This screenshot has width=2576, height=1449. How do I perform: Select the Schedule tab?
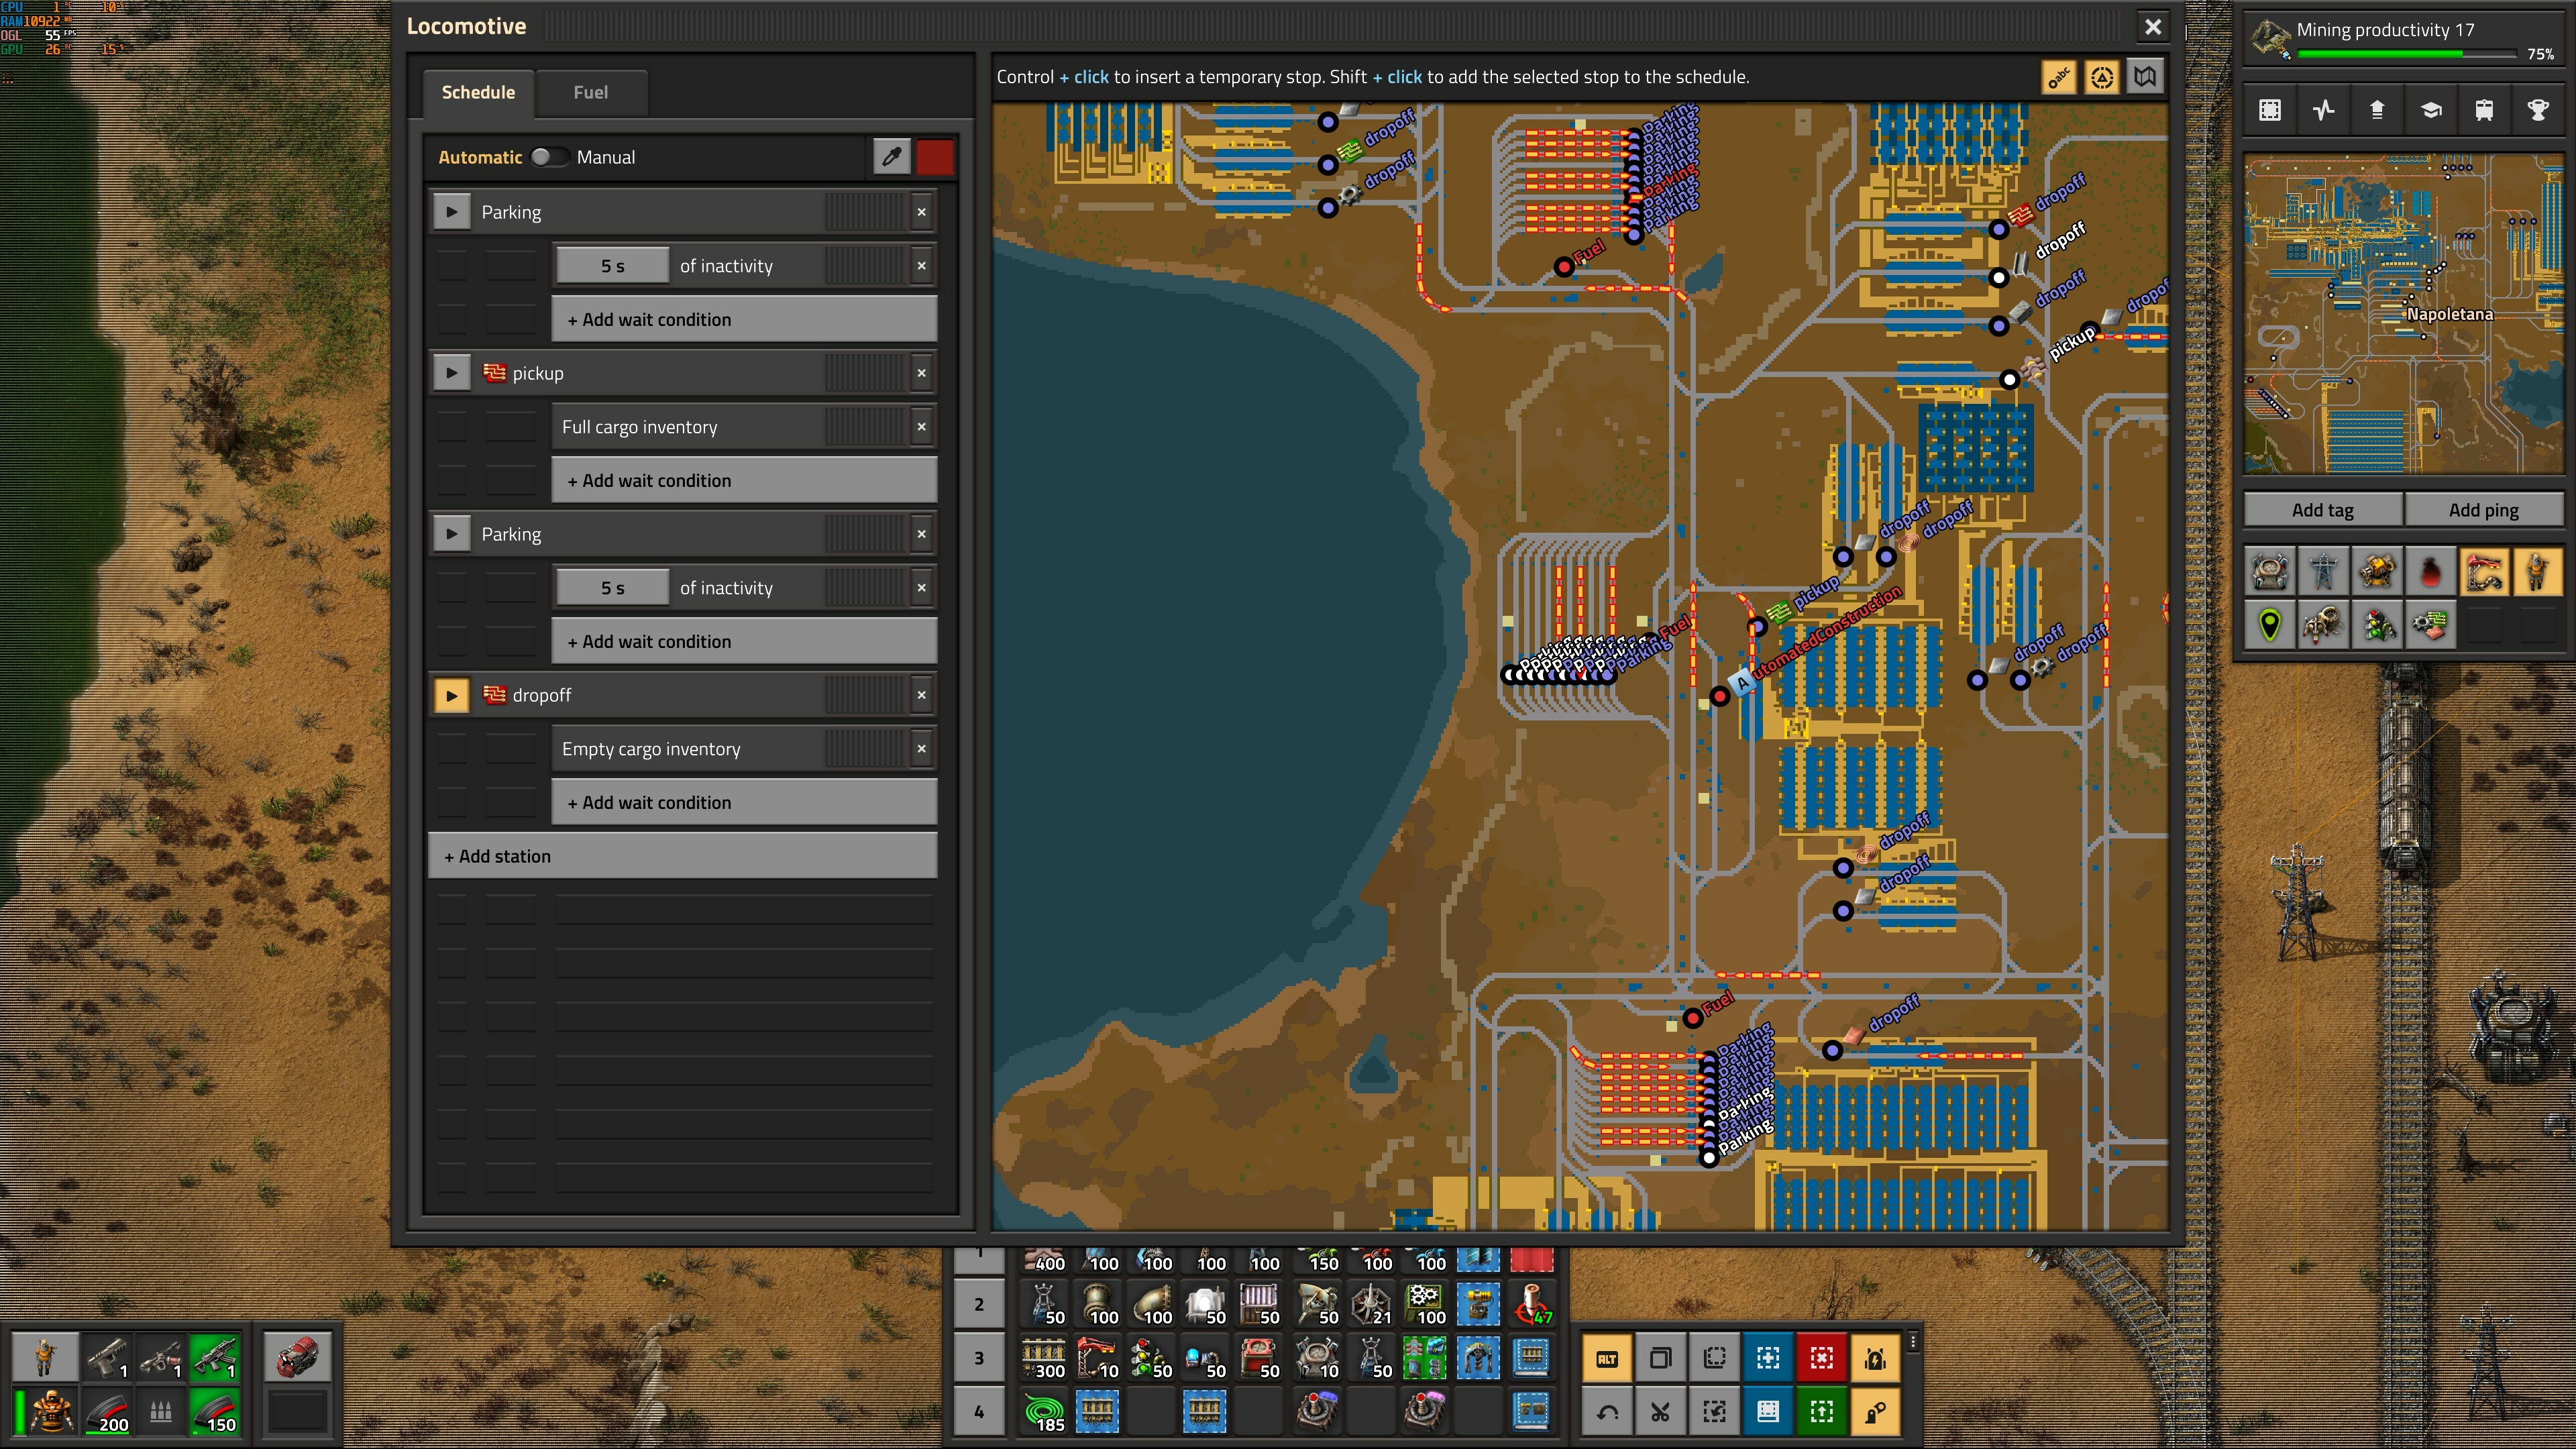pos(478,92)
